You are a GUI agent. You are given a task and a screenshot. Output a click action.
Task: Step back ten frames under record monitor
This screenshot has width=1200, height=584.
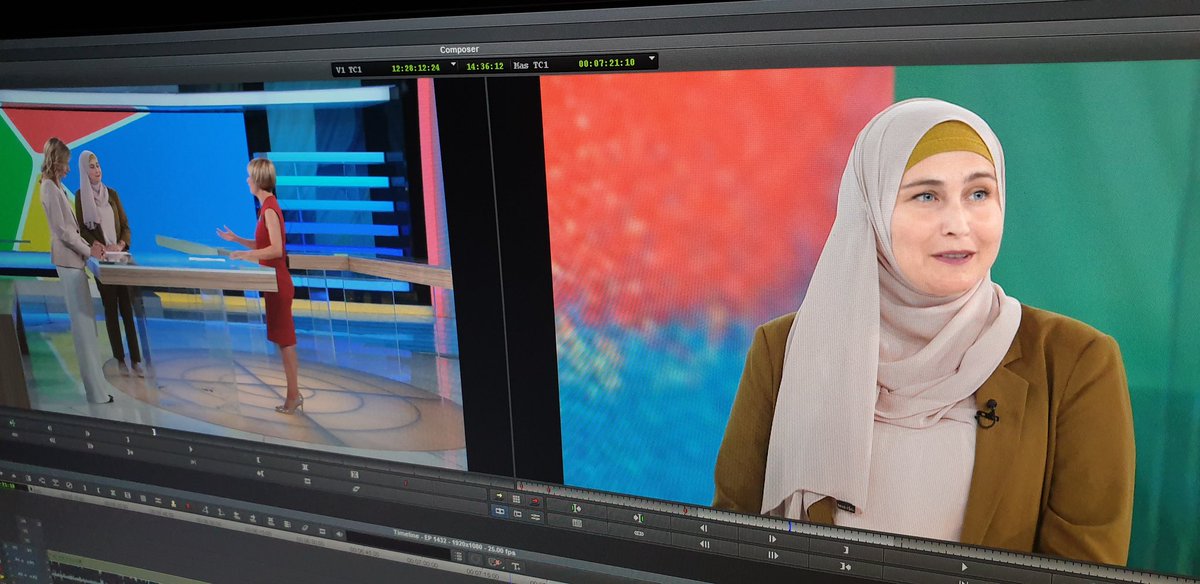click(x=704, y=544)
